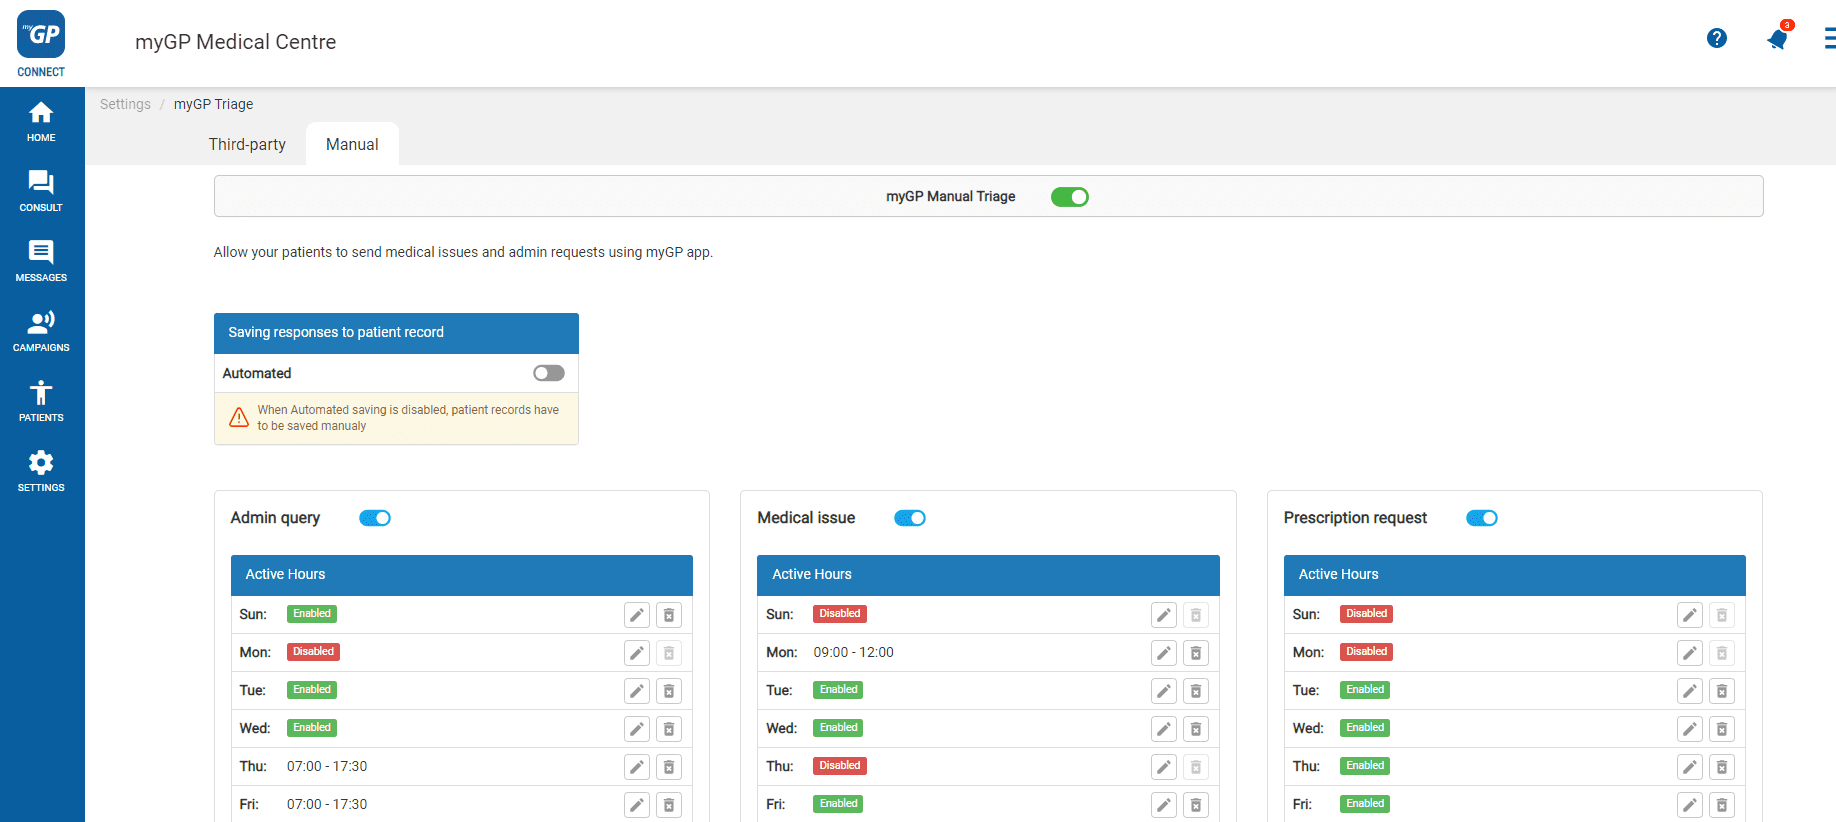Click Admin query Monday Disabled badge
1836x822 pixels.
[x=313, y=652]
